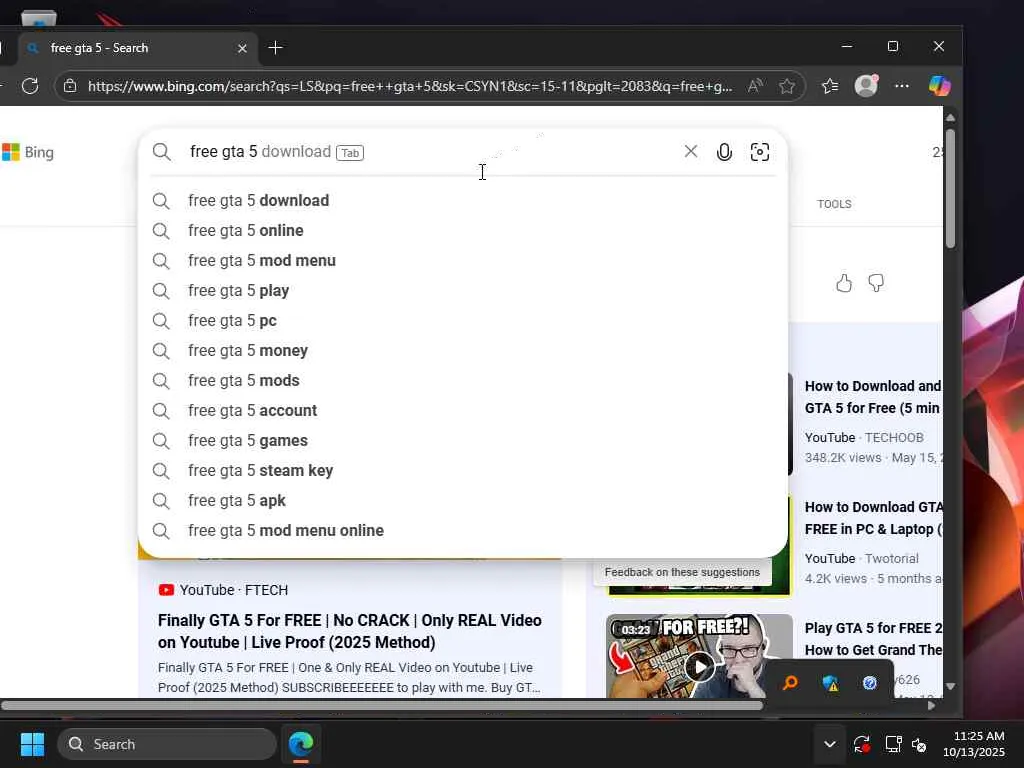Image resolution: width=1024 pixels, height=768 pixels.
Task: Click the YouTube · FTECH source label
Action: 223,590
